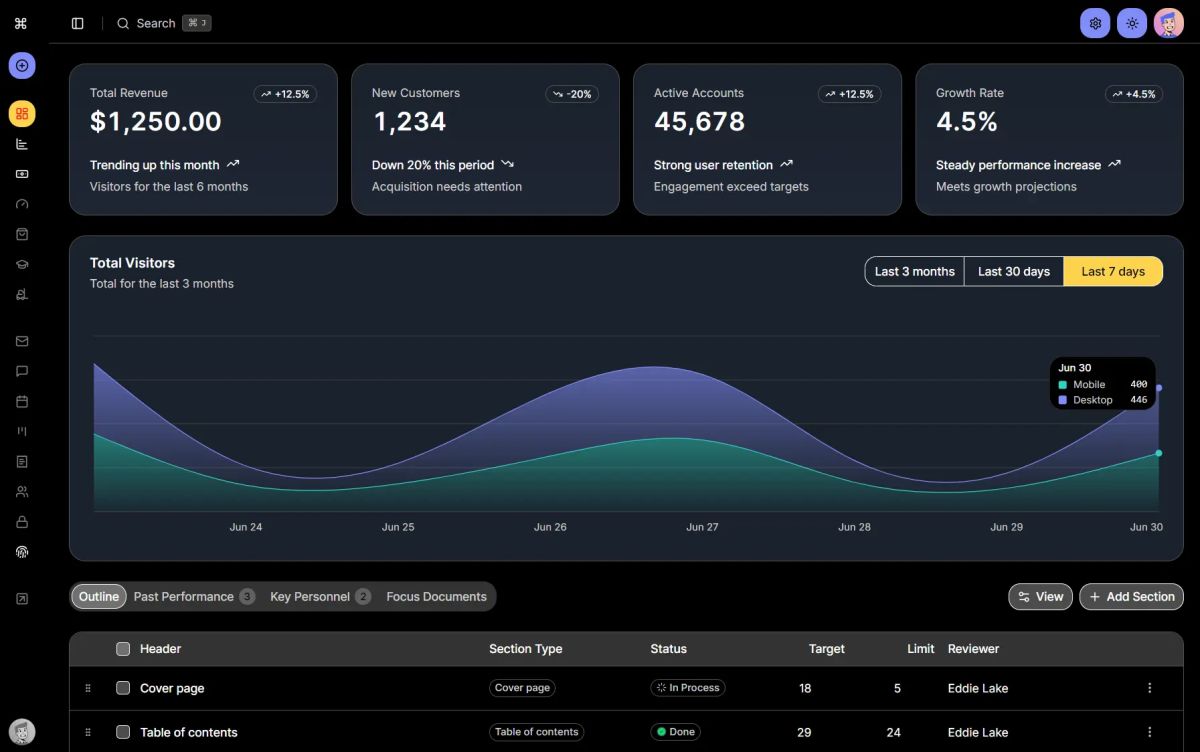Check the select-all checkbox in Header column

[122, 648]
